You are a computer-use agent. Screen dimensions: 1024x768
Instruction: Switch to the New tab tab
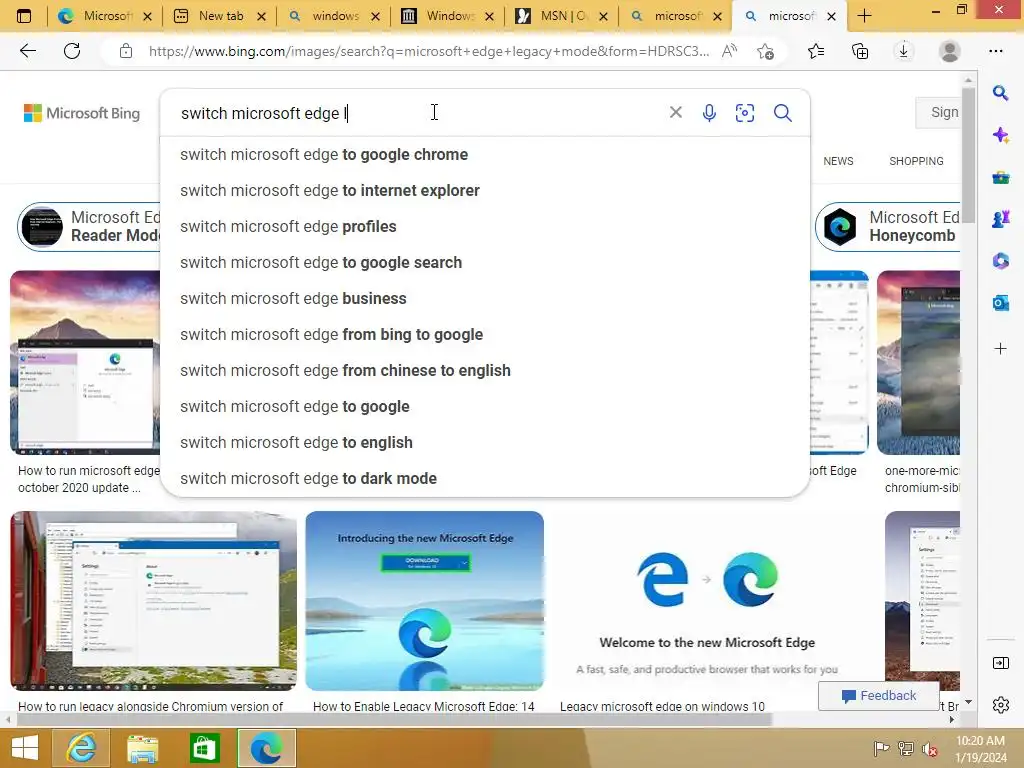coord(220,16)
